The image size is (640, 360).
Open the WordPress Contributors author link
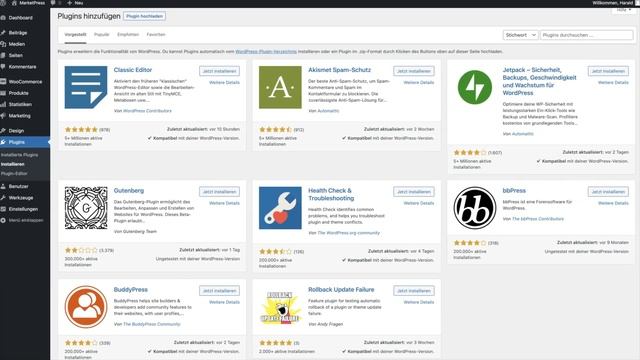tap(147, 111)
